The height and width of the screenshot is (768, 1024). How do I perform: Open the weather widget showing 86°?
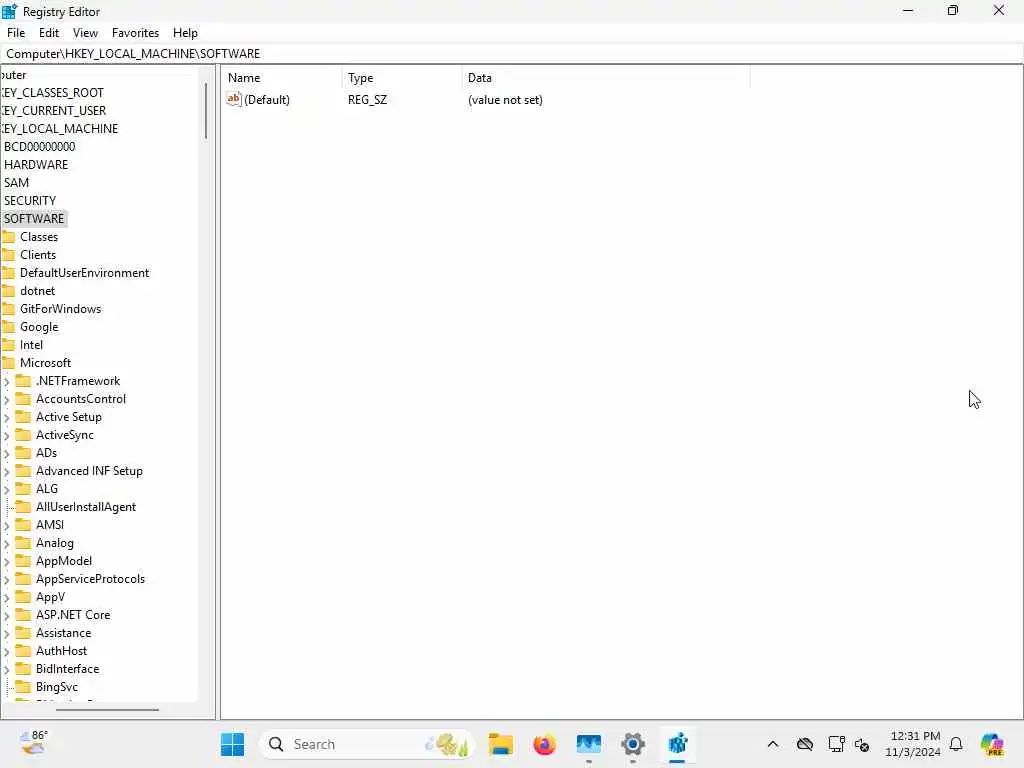coord(33,743)
